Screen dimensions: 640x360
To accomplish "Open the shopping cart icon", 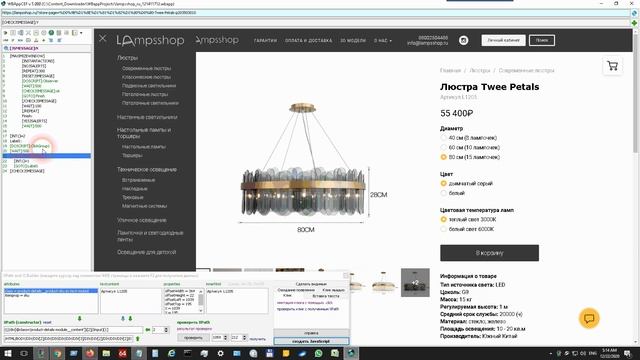I will (x=612, y=66).
